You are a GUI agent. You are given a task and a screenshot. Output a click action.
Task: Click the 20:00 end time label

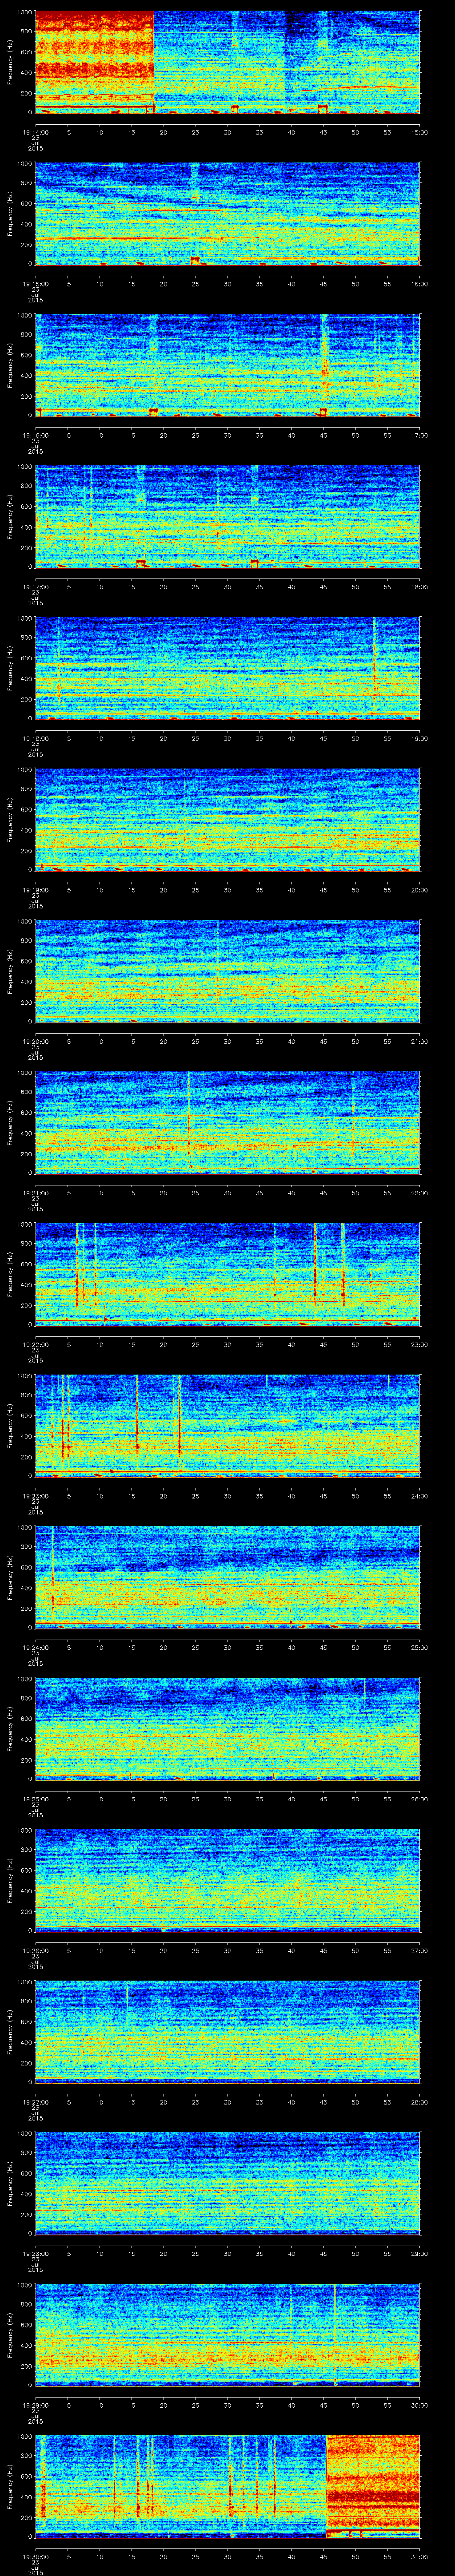tap(419, 890)
